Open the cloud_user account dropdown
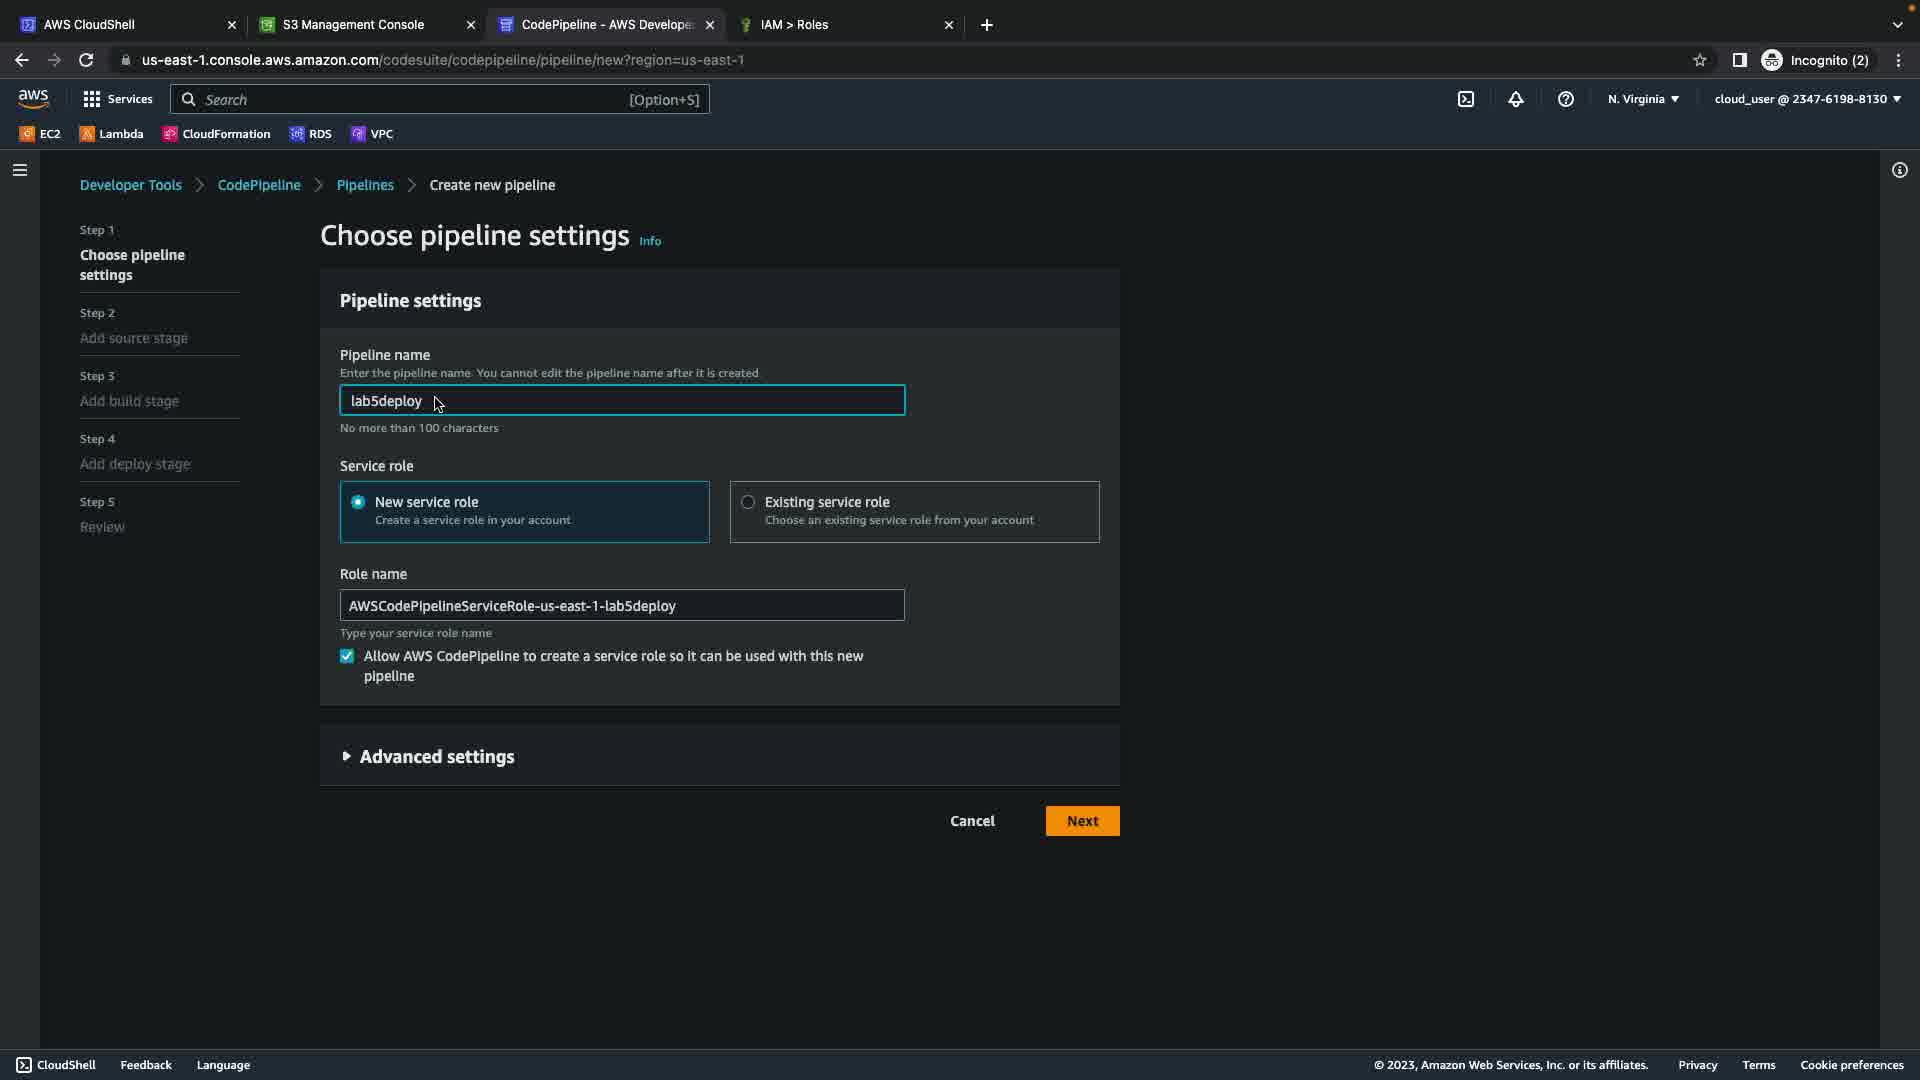Image resolution: width=1920 pixels, height=1080 pixels. (x=1807, y=99)
